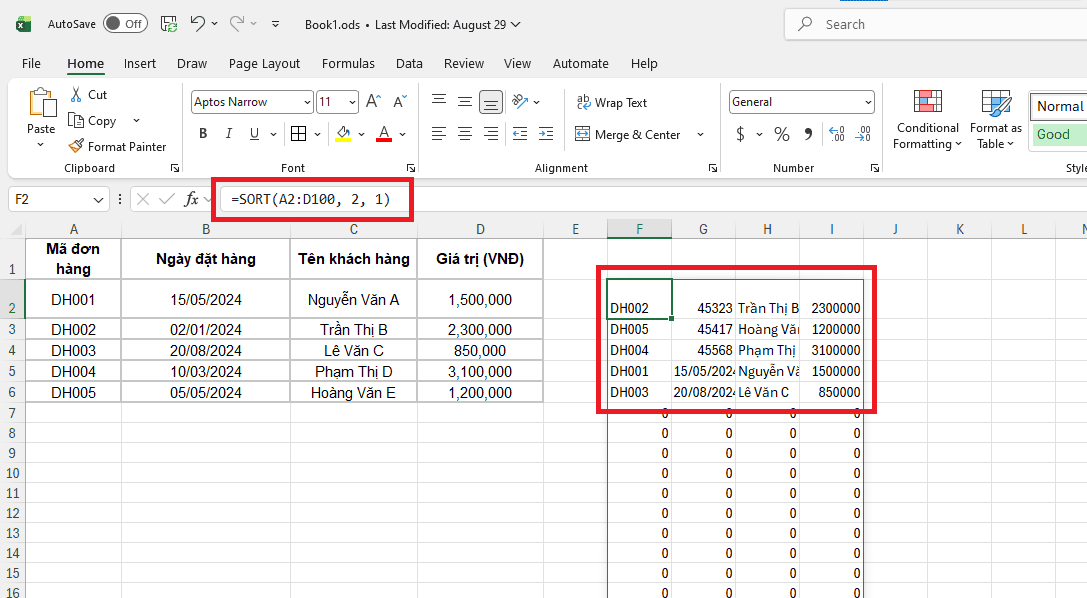Open the Name Box dropdown arrow
This screenshot has height=598, width=1087.
click(x=98, y=200)
